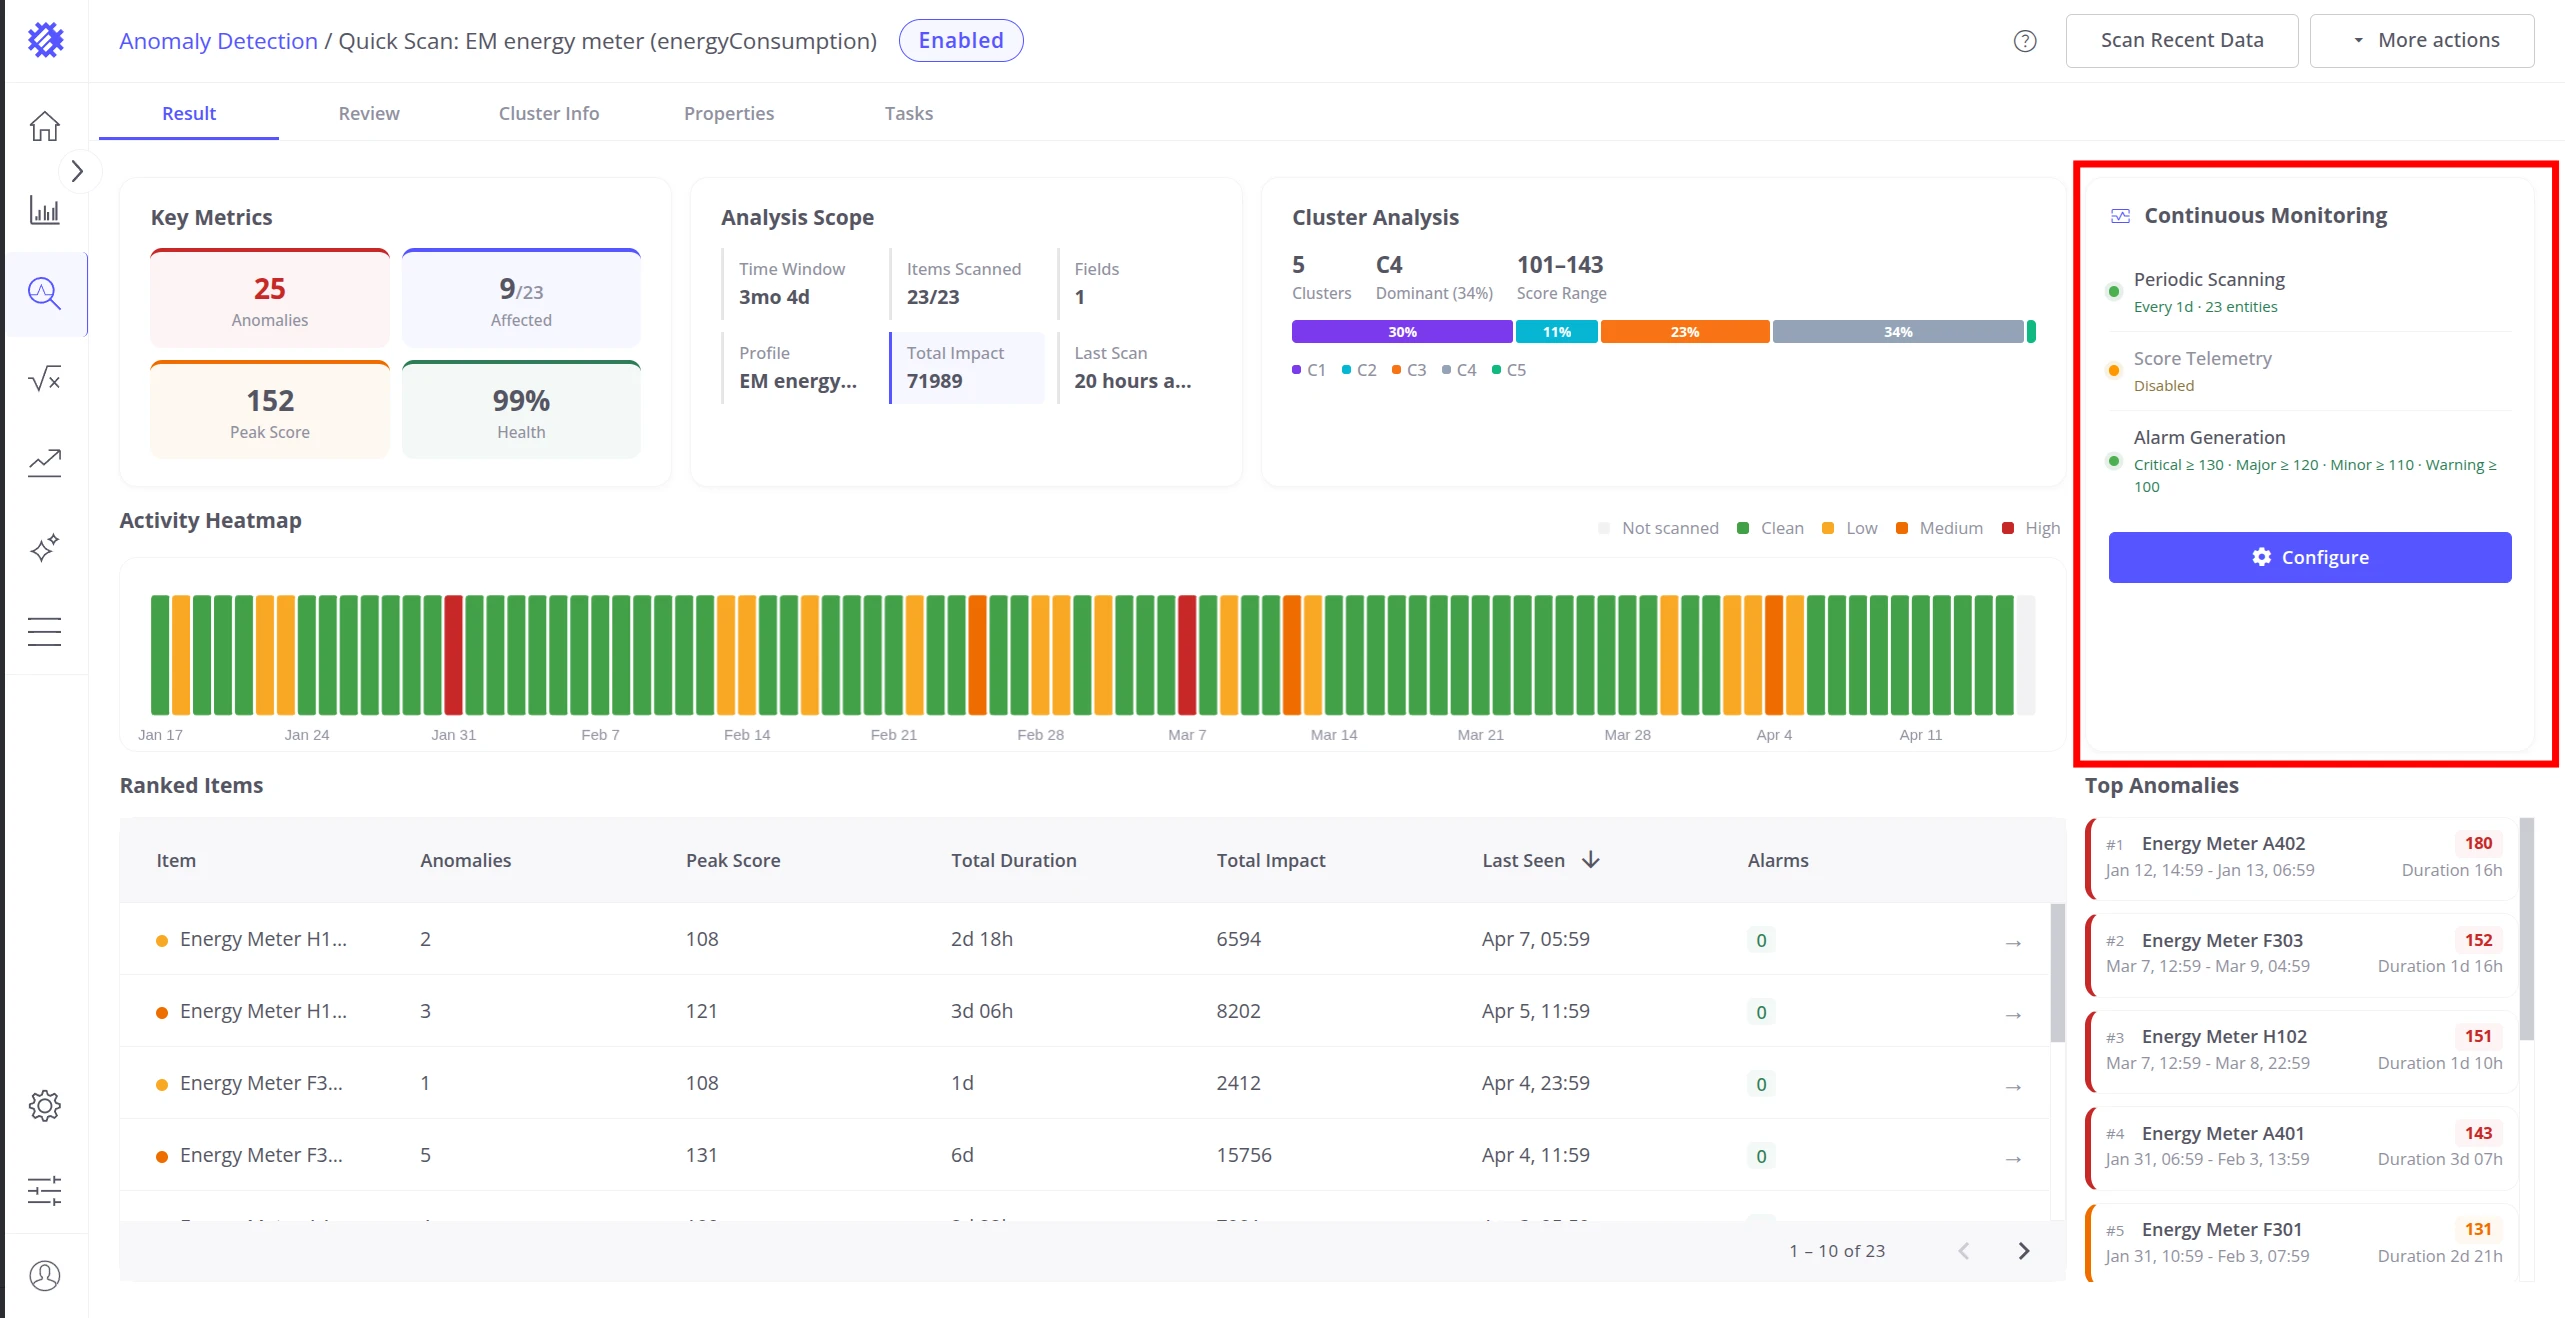The width and height of the screenshot is (2565, 1318).
Task: Click the help question mark icon
Action: pos(2025,41)
